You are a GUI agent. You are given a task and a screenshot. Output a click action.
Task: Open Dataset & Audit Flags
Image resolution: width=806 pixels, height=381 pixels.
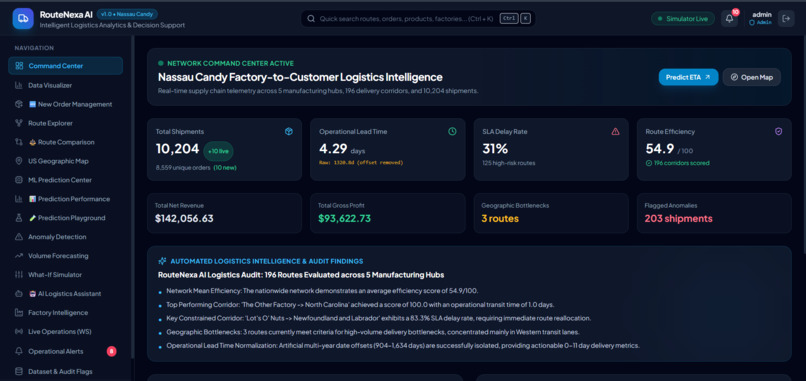pyautogui.click(x=65, y=371)
